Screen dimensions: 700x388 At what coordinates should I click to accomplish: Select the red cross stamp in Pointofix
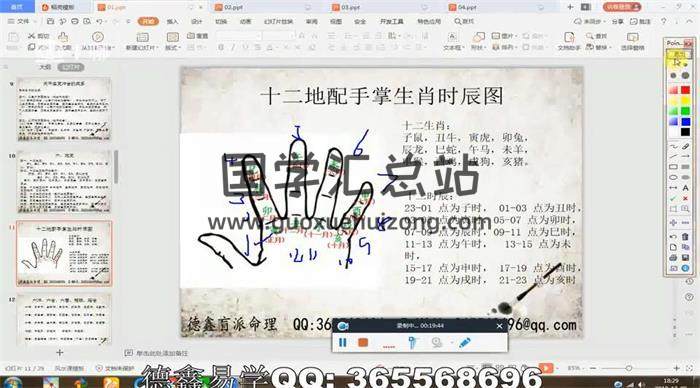[x=685, y=198]
